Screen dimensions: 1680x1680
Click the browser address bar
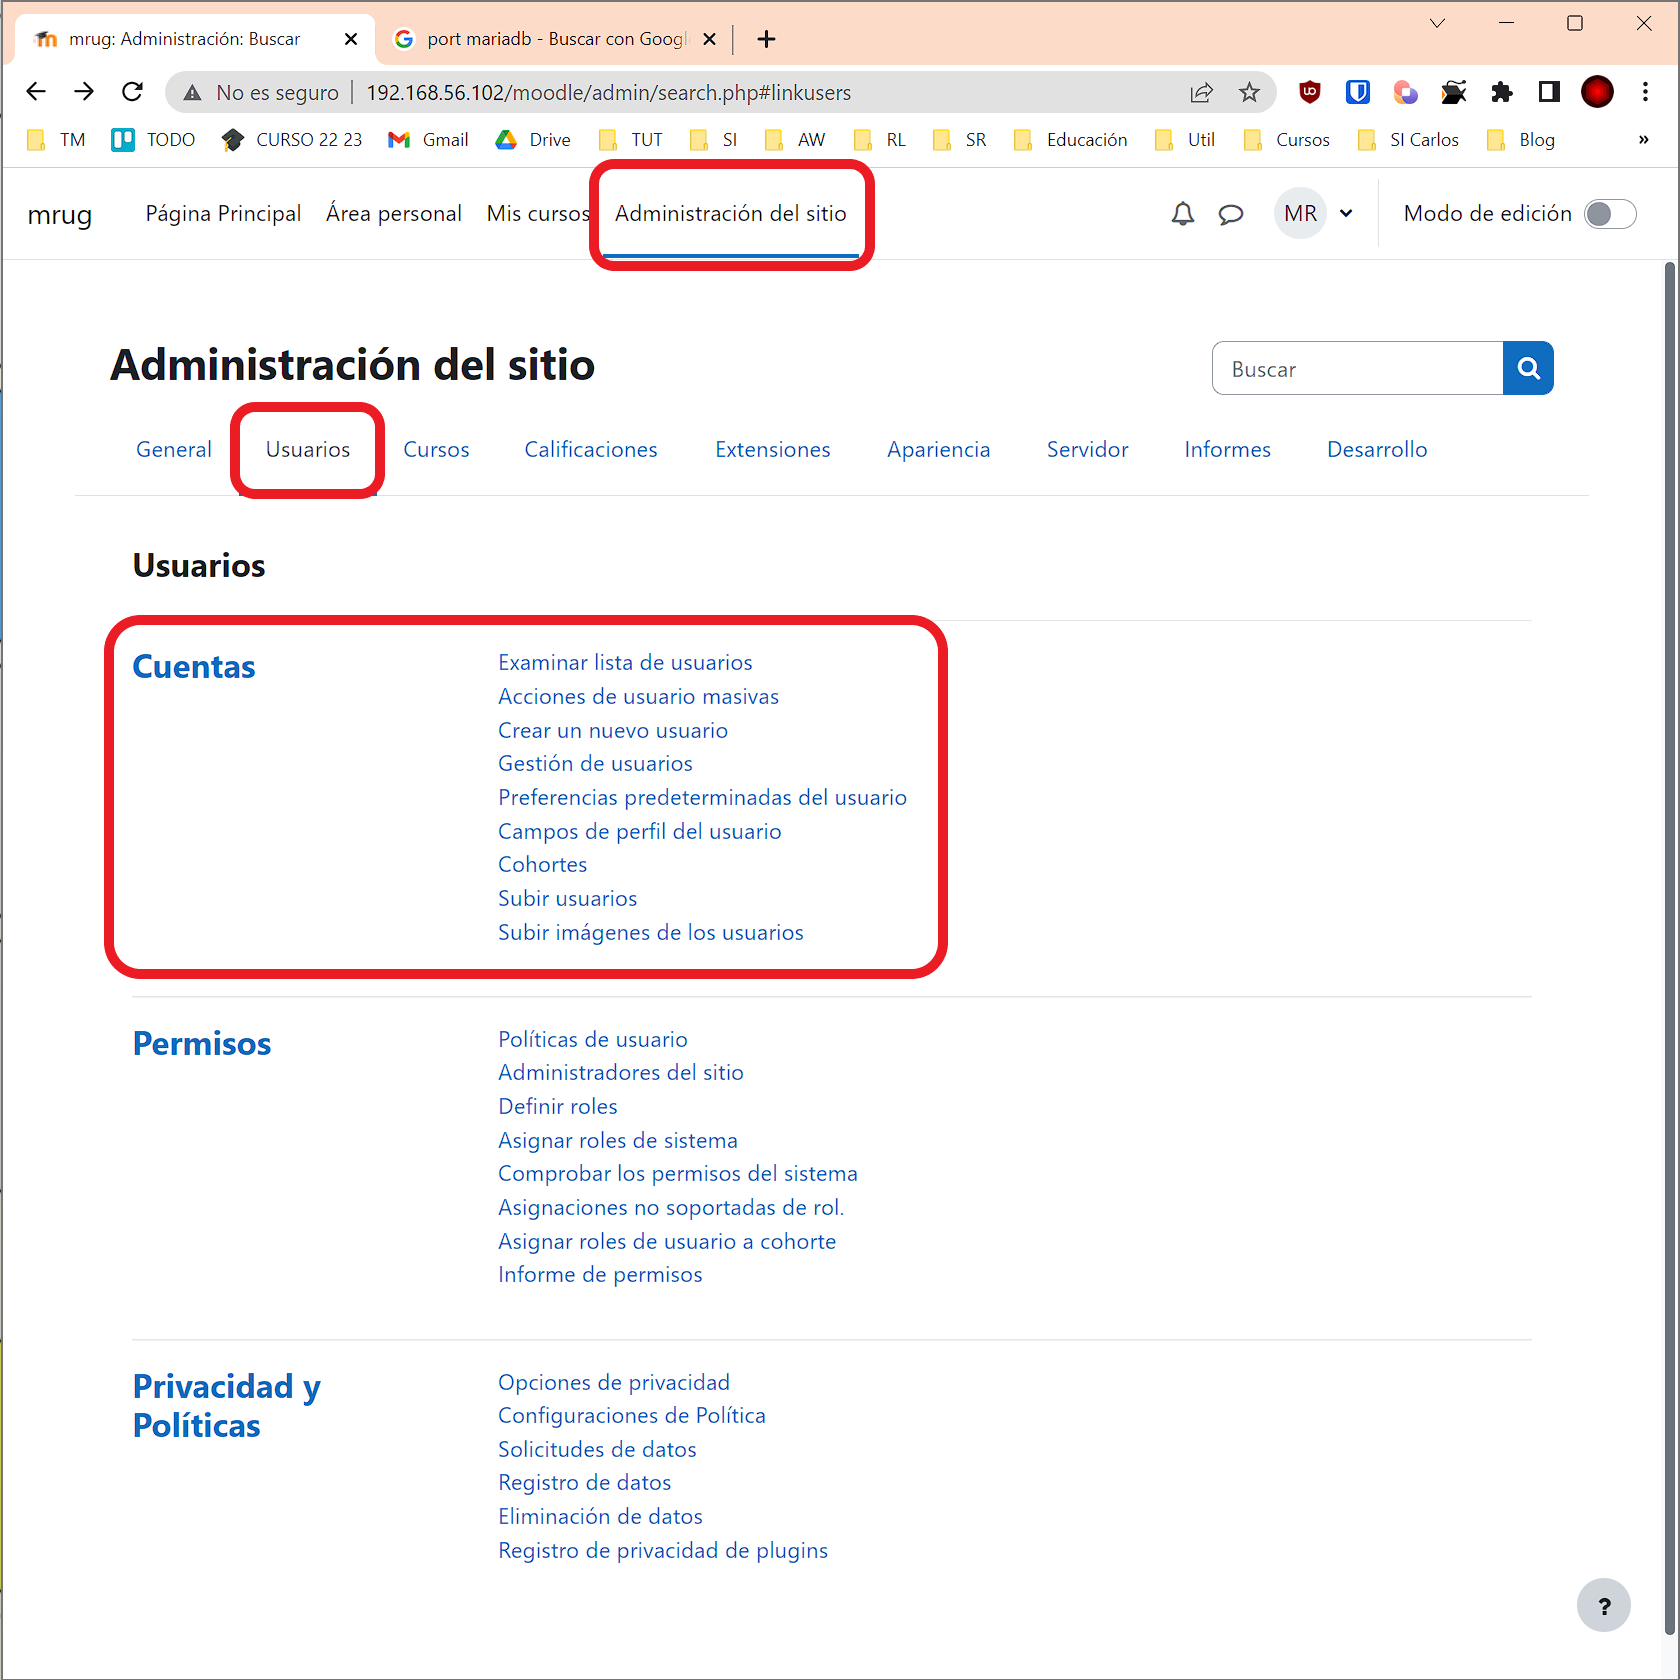click(700, 92)
